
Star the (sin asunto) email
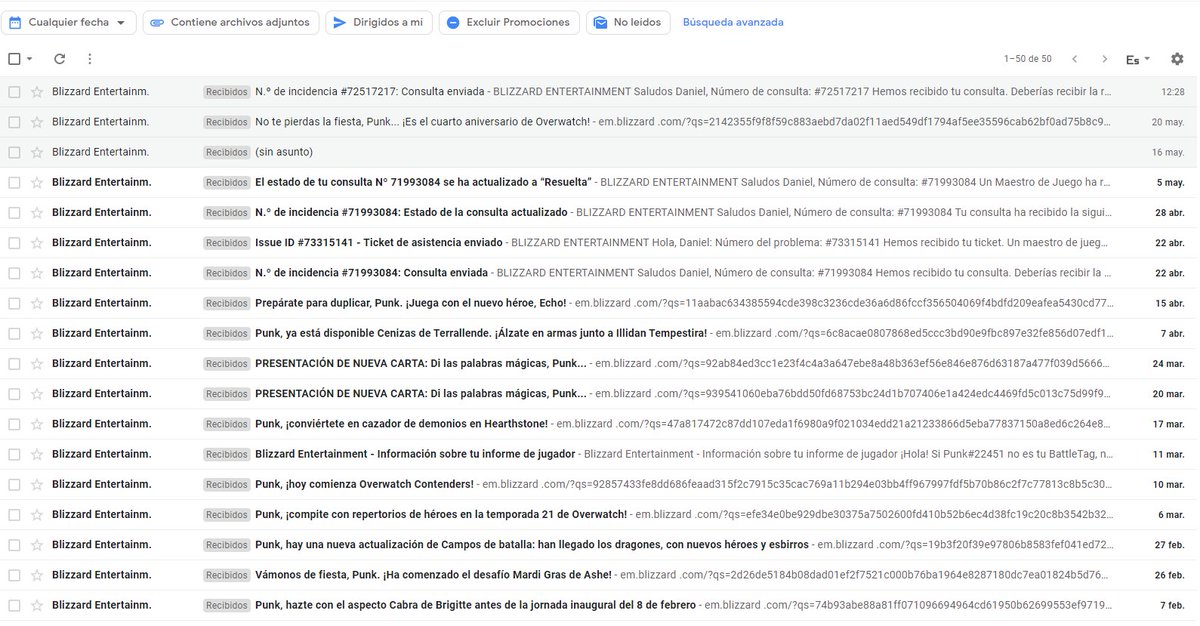tap(37, 152)
